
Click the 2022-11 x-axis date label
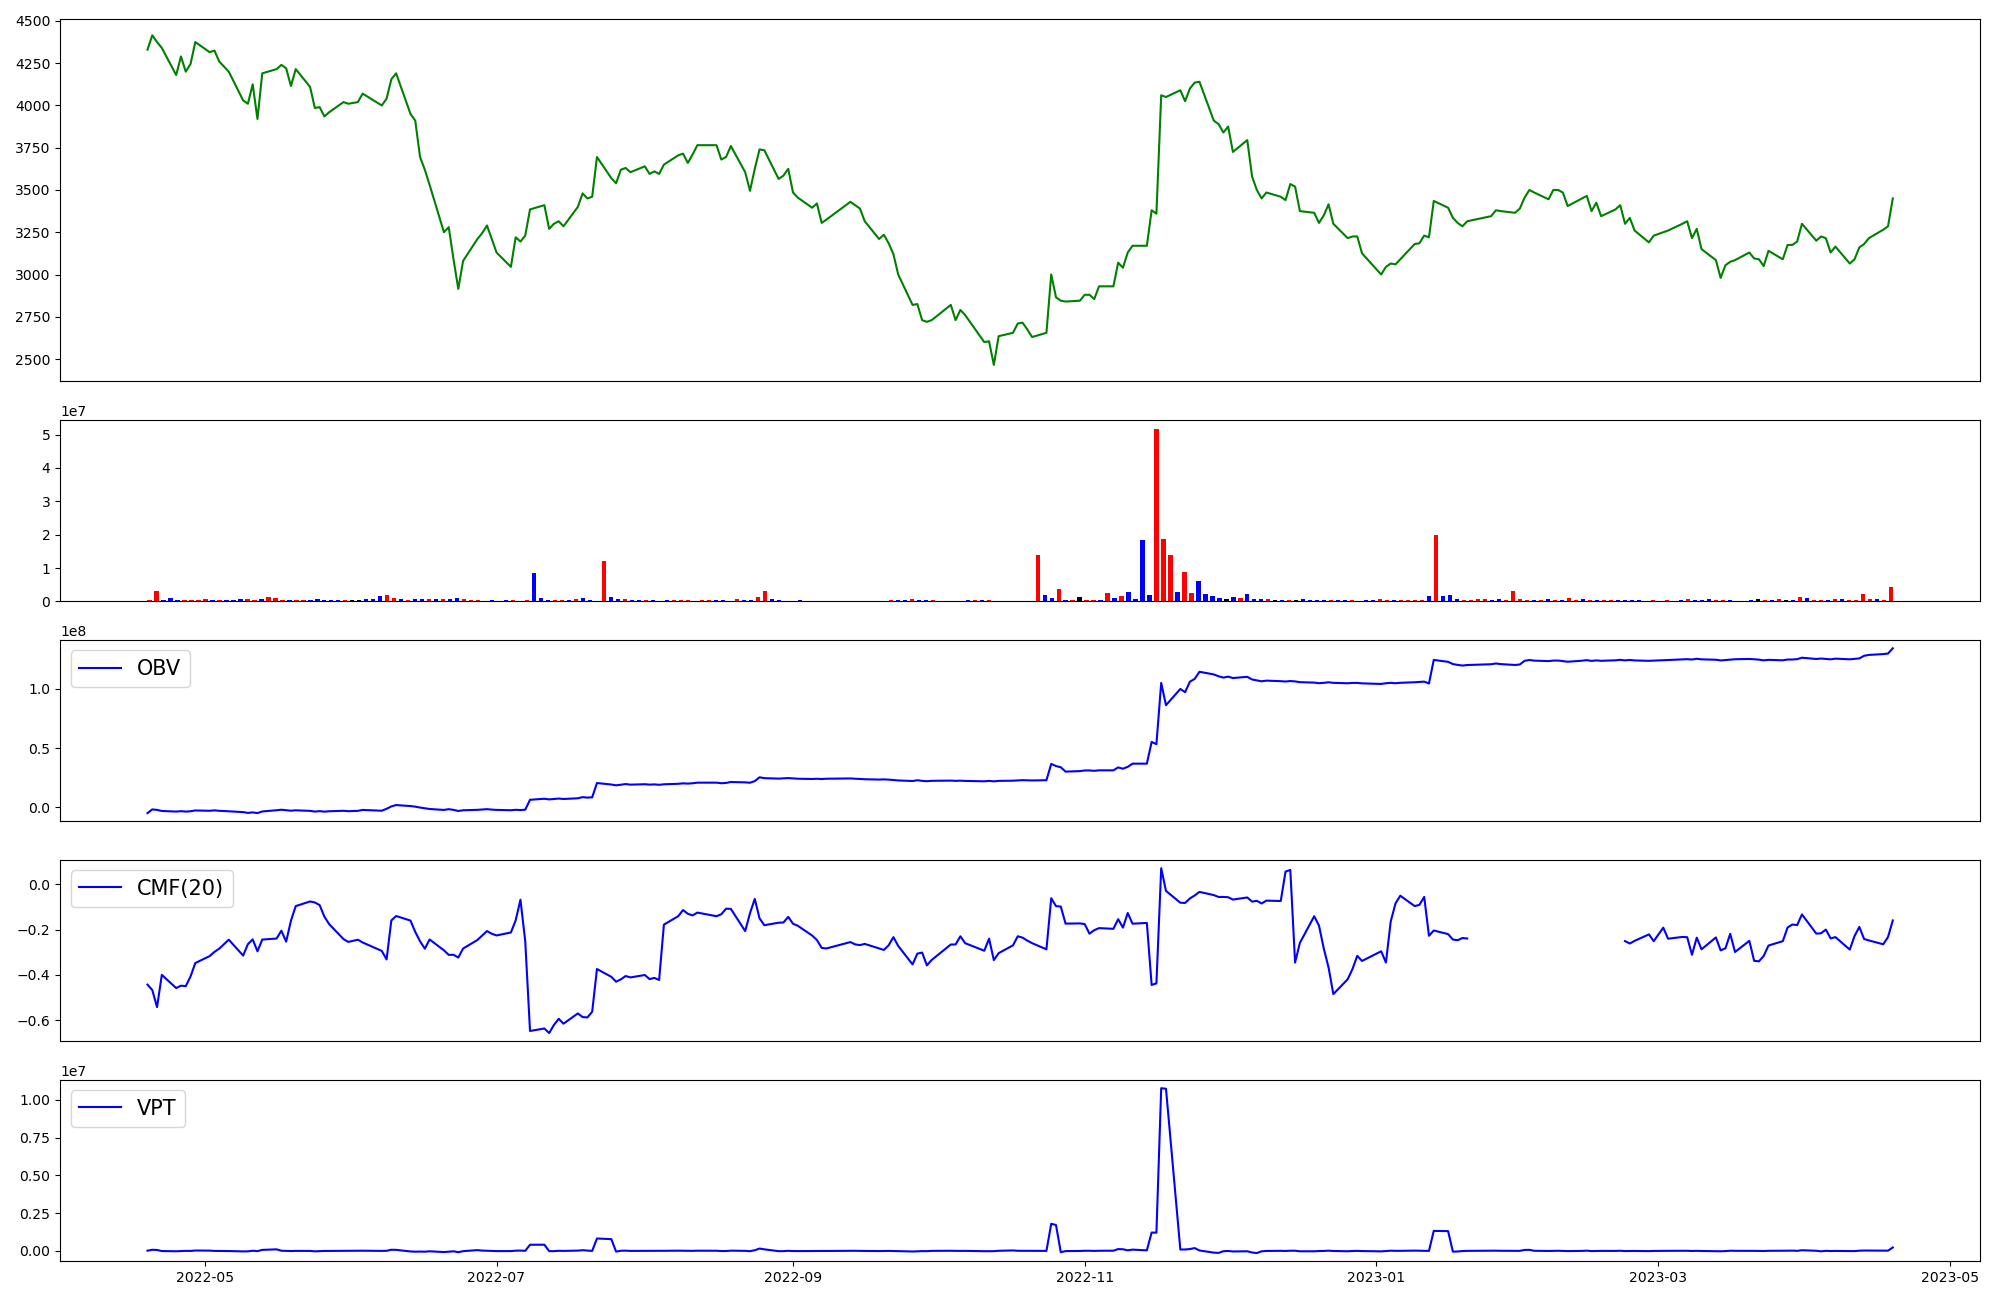(x=1085, y=1277)
